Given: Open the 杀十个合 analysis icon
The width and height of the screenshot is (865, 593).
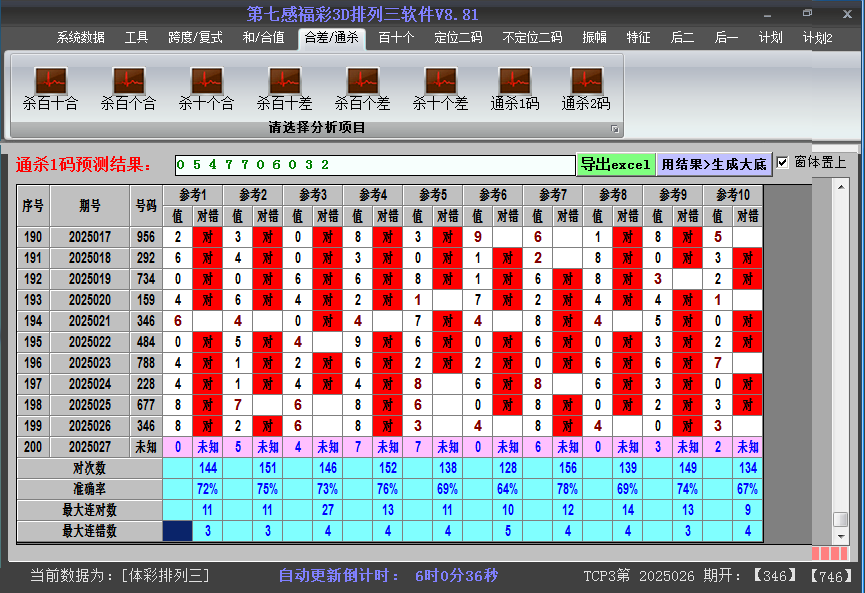Looking at the screenshot, I should coord(206,80).
